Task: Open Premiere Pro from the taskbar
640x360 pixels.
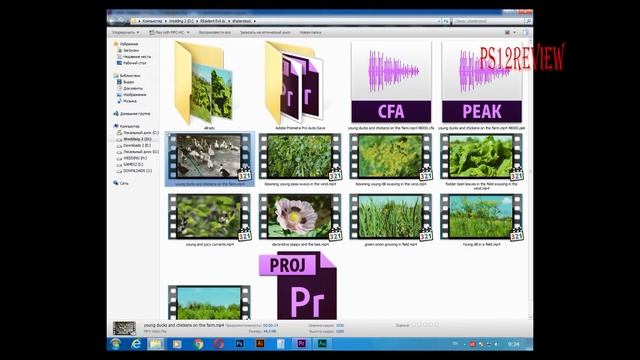Action: click(301, 344)
